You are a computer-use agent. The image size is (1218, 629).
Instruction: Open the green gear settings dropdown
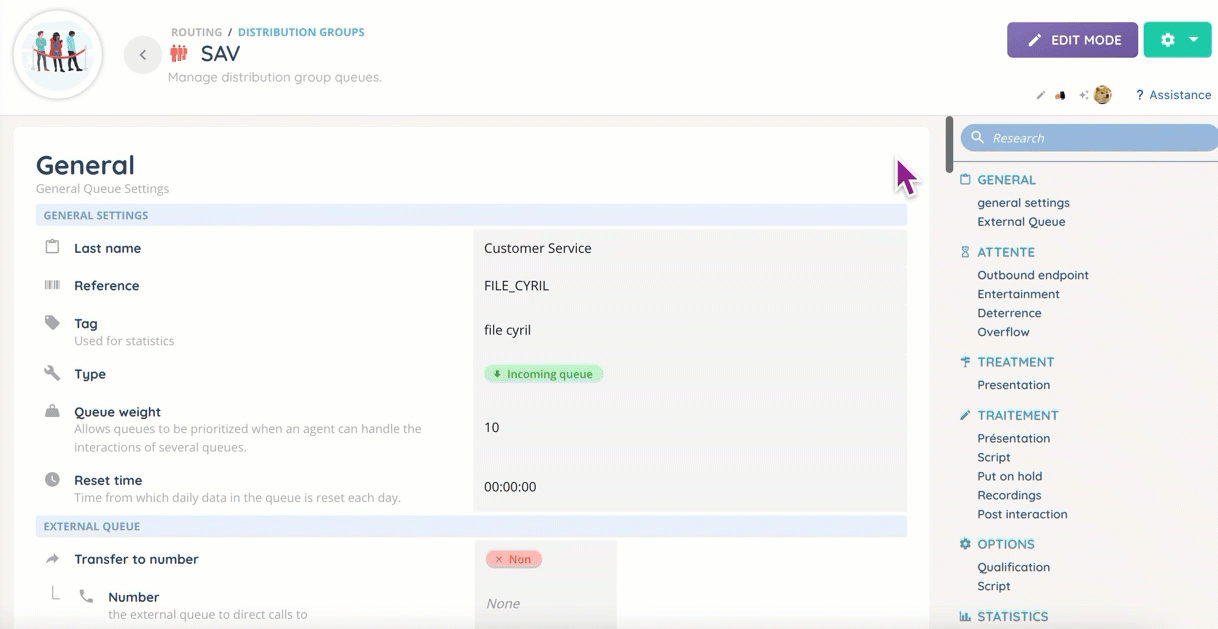coord(1177,40)
